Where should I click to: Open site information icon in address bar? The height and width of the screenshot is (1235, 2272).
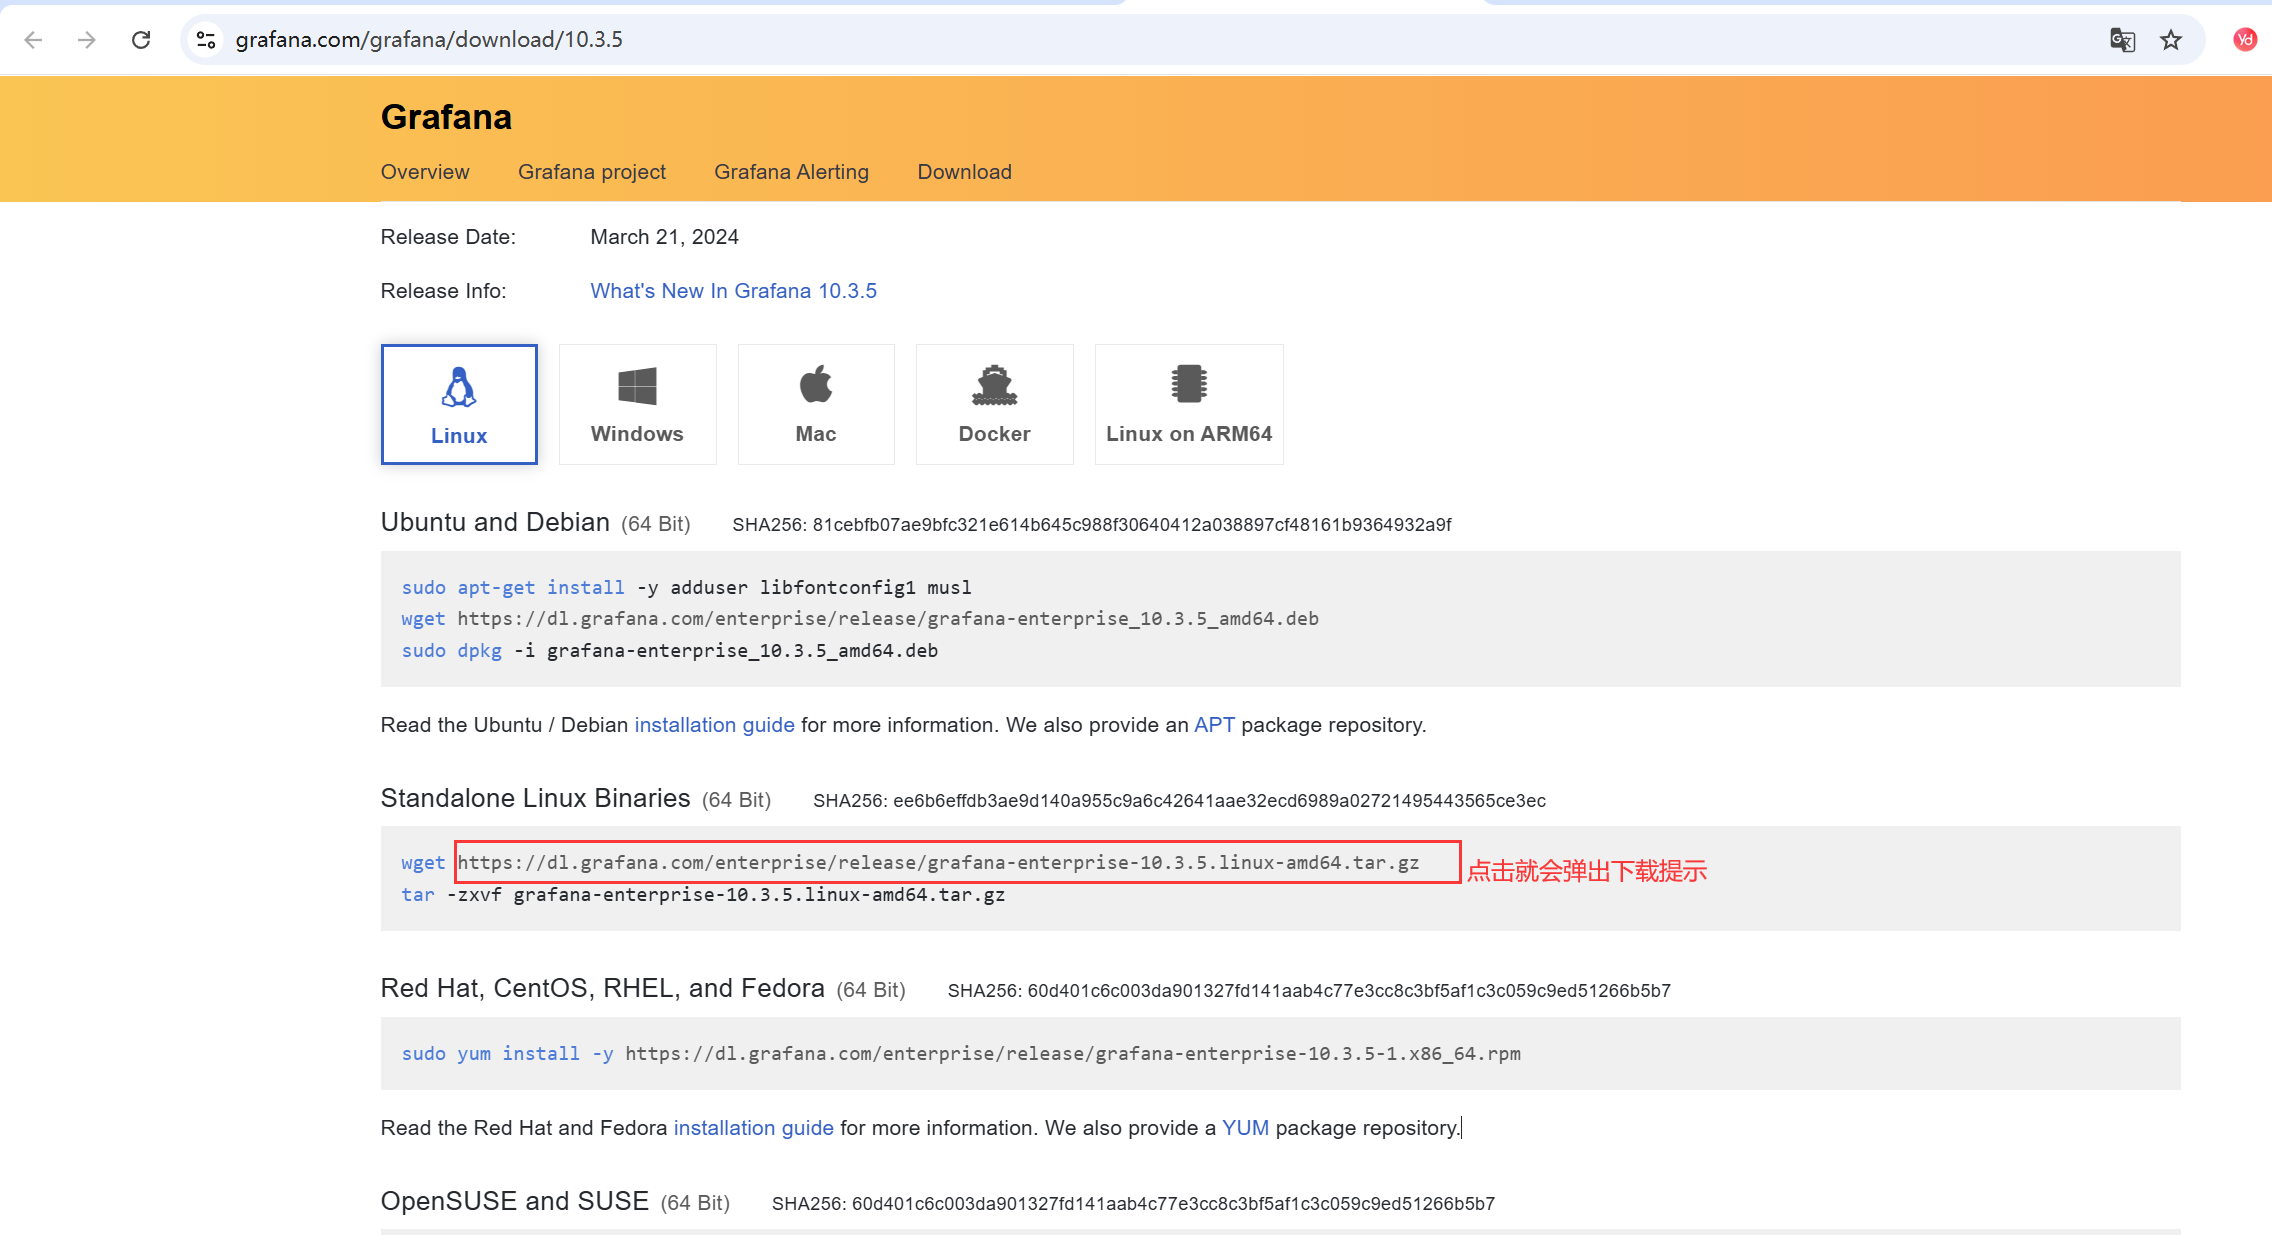tap(206, 40)
